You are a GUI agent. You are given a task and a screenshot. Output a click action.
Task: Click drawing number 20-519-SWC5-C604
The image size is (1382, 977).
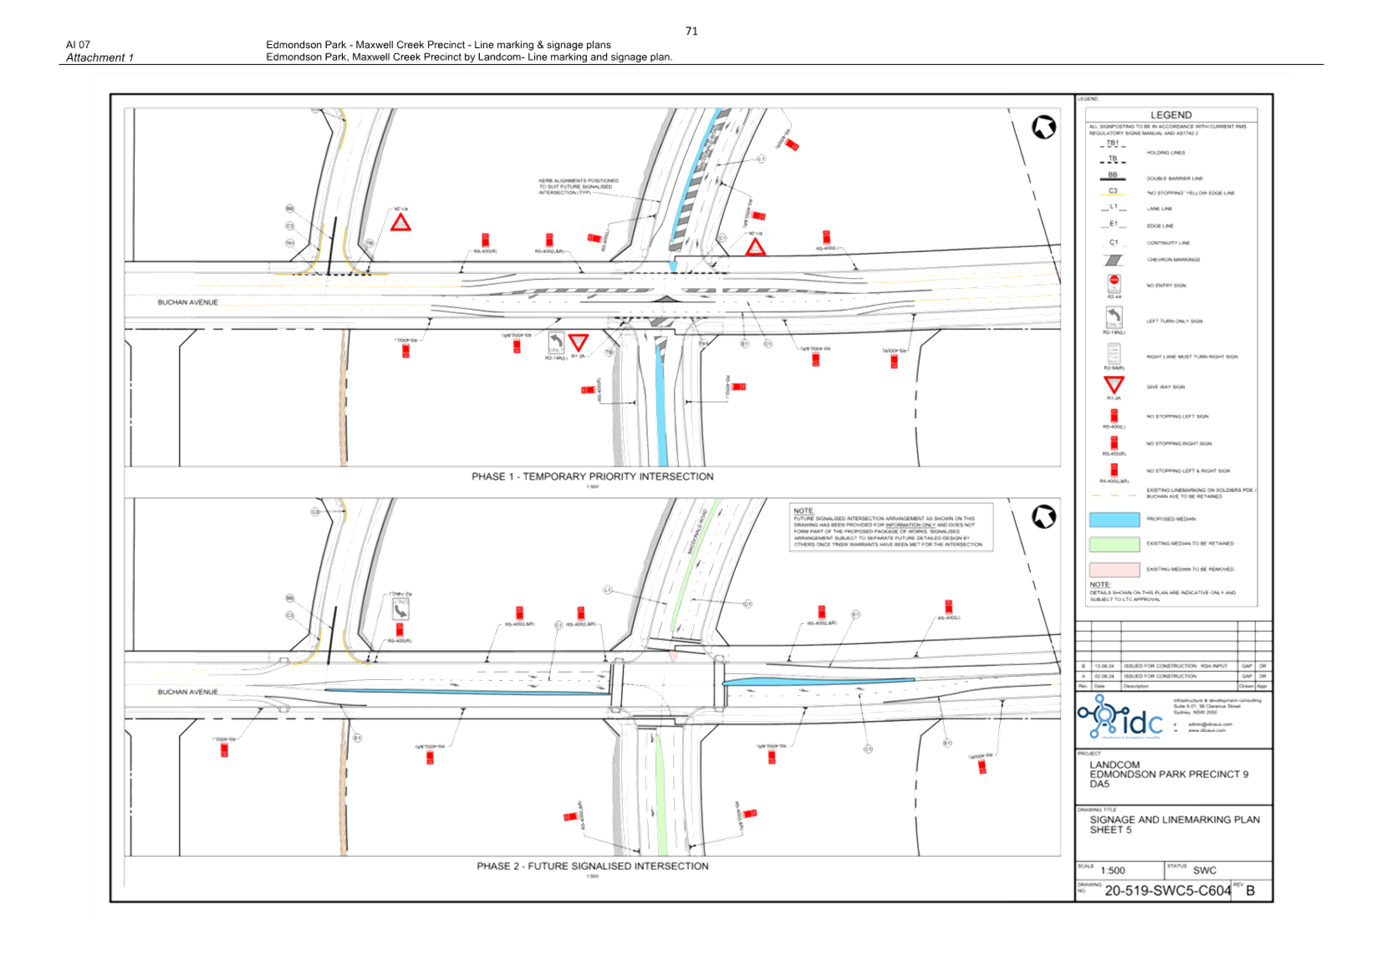point(1167,891)
